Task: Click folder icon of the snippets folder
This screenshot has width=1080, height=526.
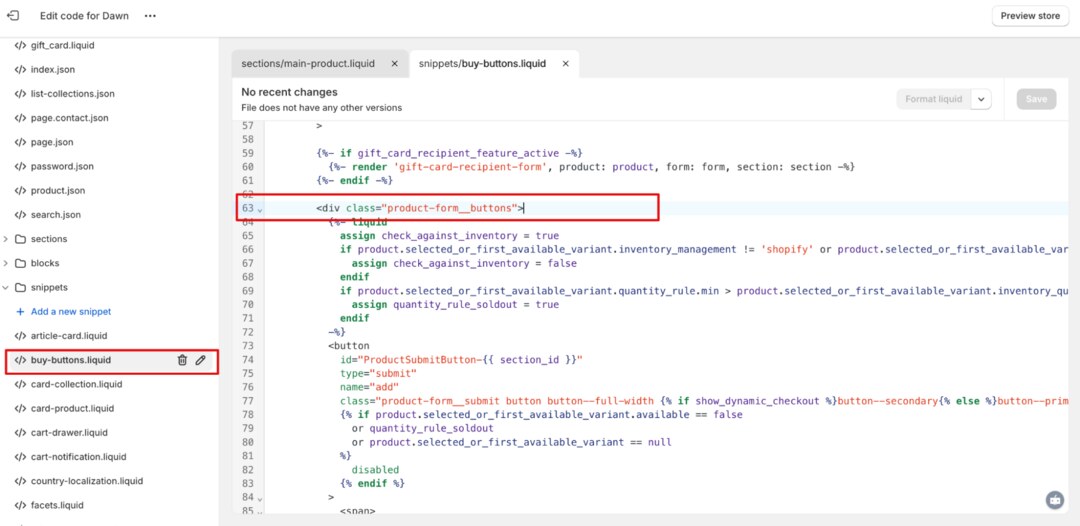Action: pos(21,287)
